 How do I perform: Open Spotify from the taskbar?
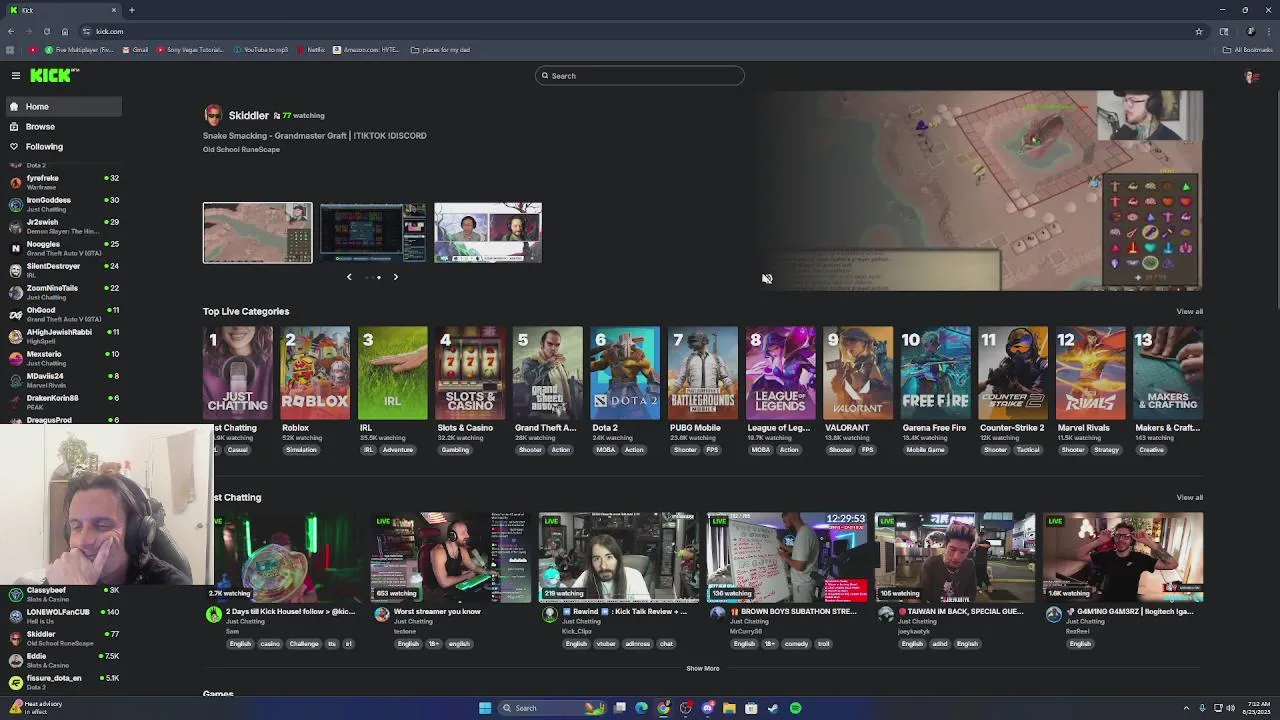tap(795, 708)
